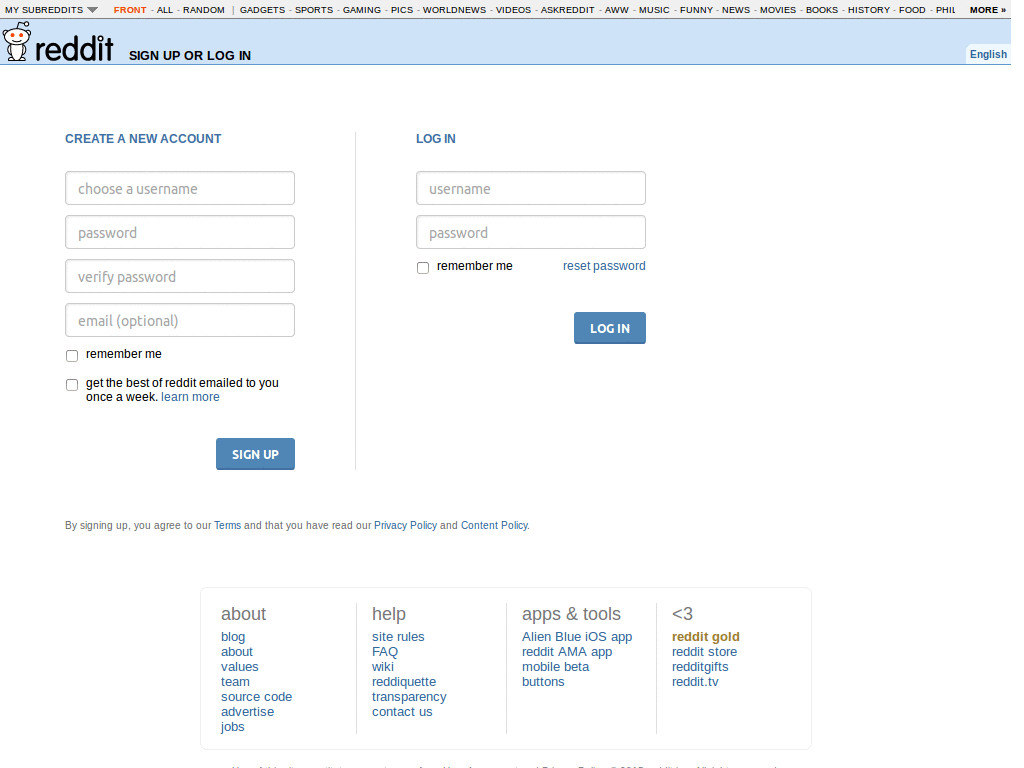Open the wiki footer link

point(383,667)
